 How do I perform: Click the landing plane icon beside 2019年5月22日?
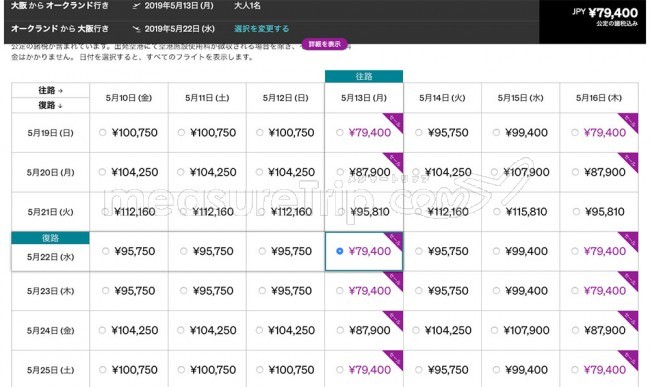click(x=136, y=29)
